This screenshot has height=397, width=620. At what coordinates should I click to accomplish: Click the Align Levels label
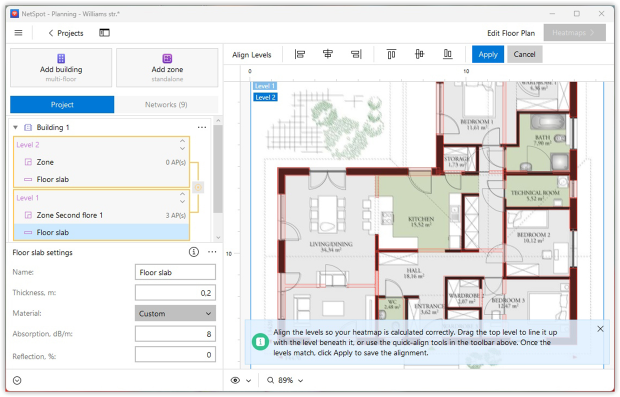pyautogui.click(x=252, y=55)
